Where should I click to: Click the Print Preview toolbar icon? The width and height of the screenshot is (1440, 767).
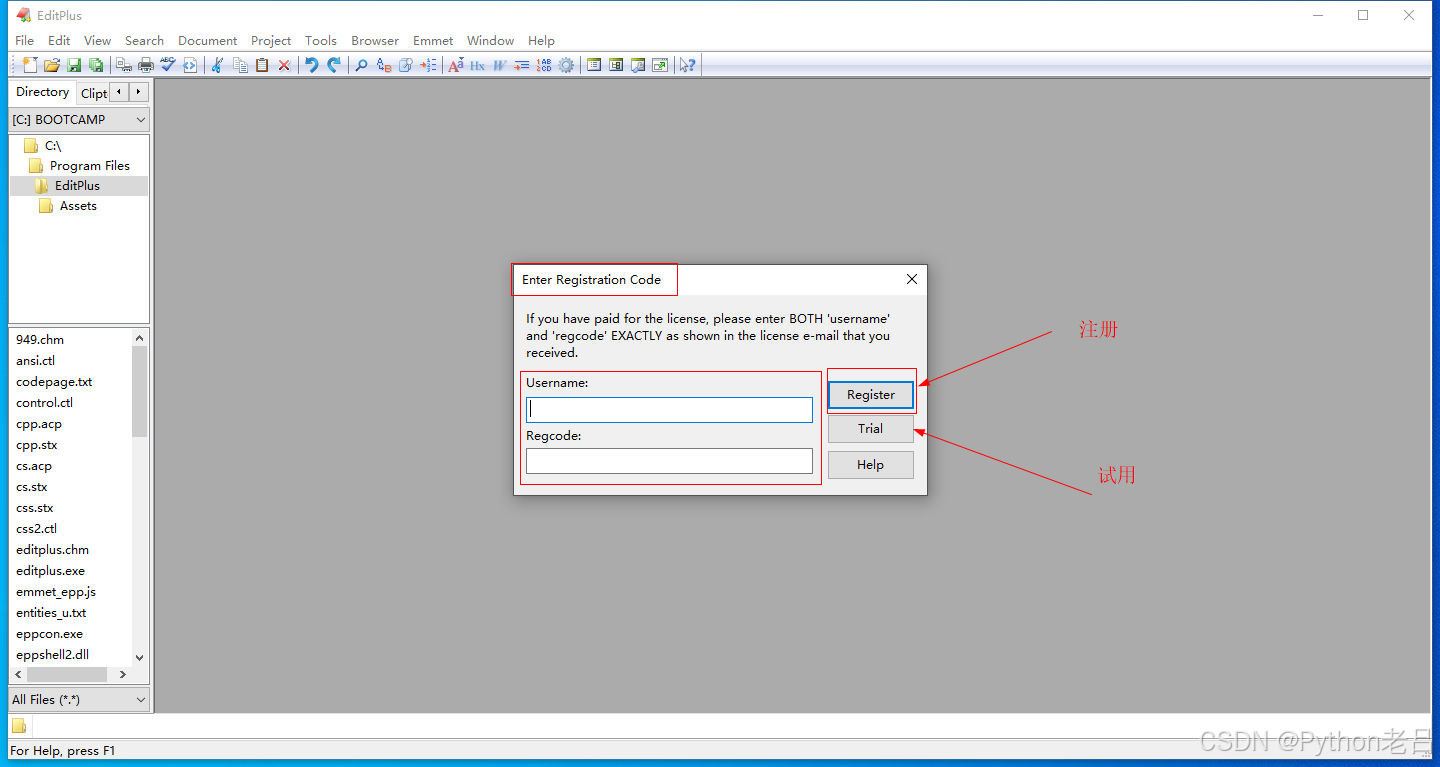[124, 65]
